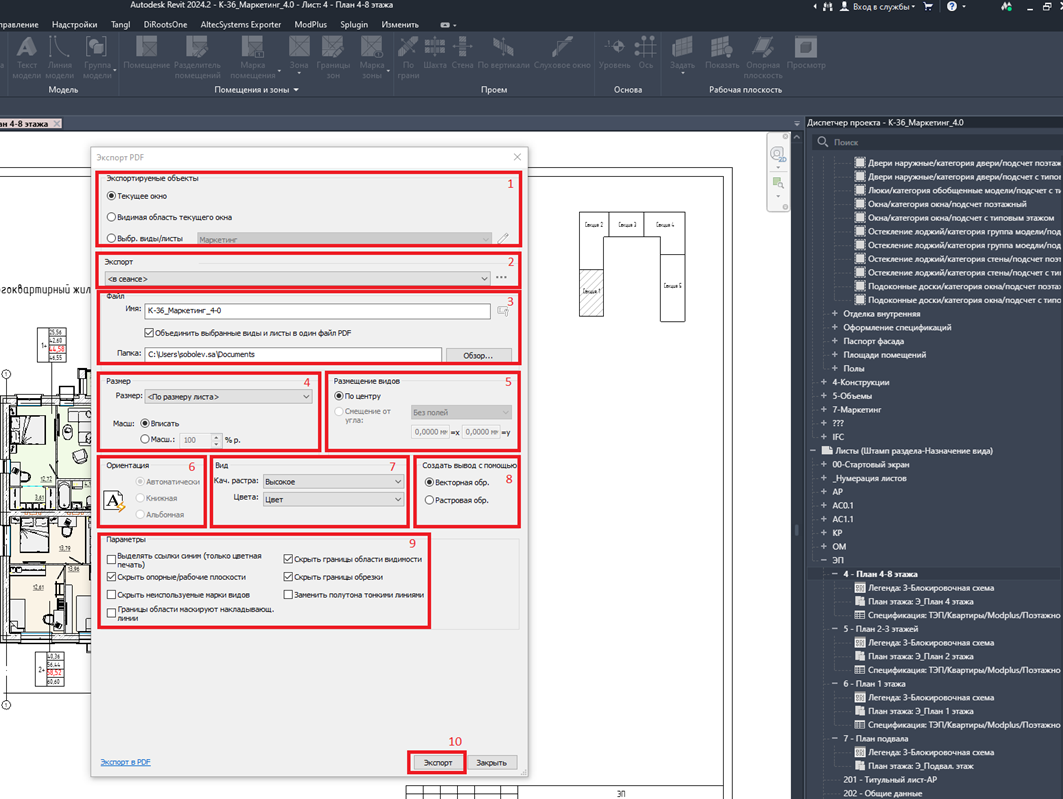The width and height of the screenshot is (1063, 799).
Task: Enable Hide unreferenced view tags checkbox
Action: point(112,594)
